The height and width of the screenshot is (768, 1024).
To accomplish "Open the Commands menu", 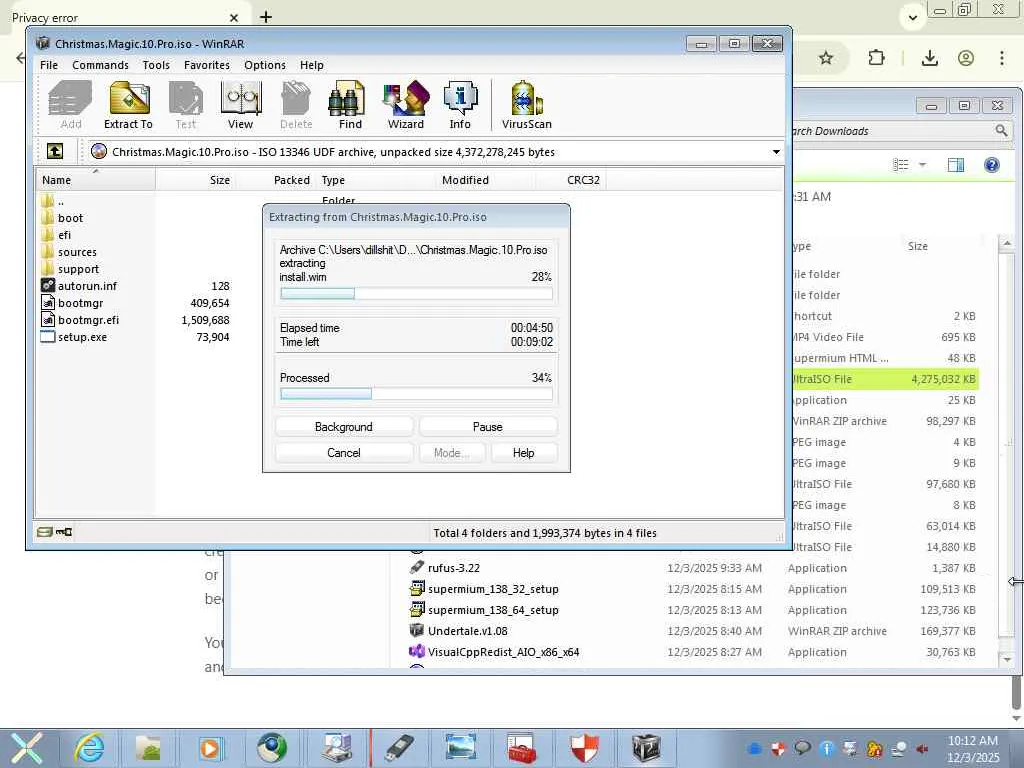I will click(x=100, y=65).
